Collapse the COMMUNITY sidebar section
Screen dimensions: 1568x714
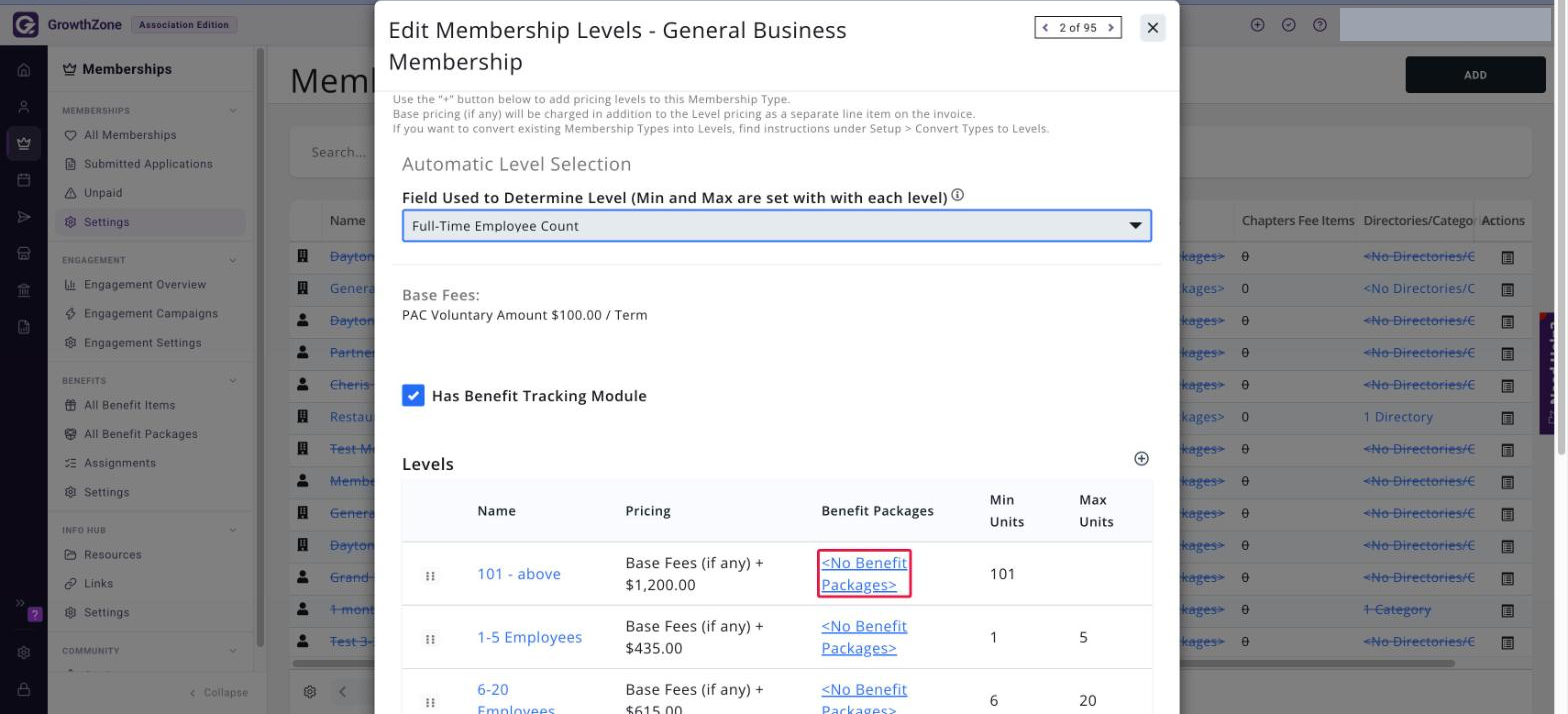click(233, 651)
